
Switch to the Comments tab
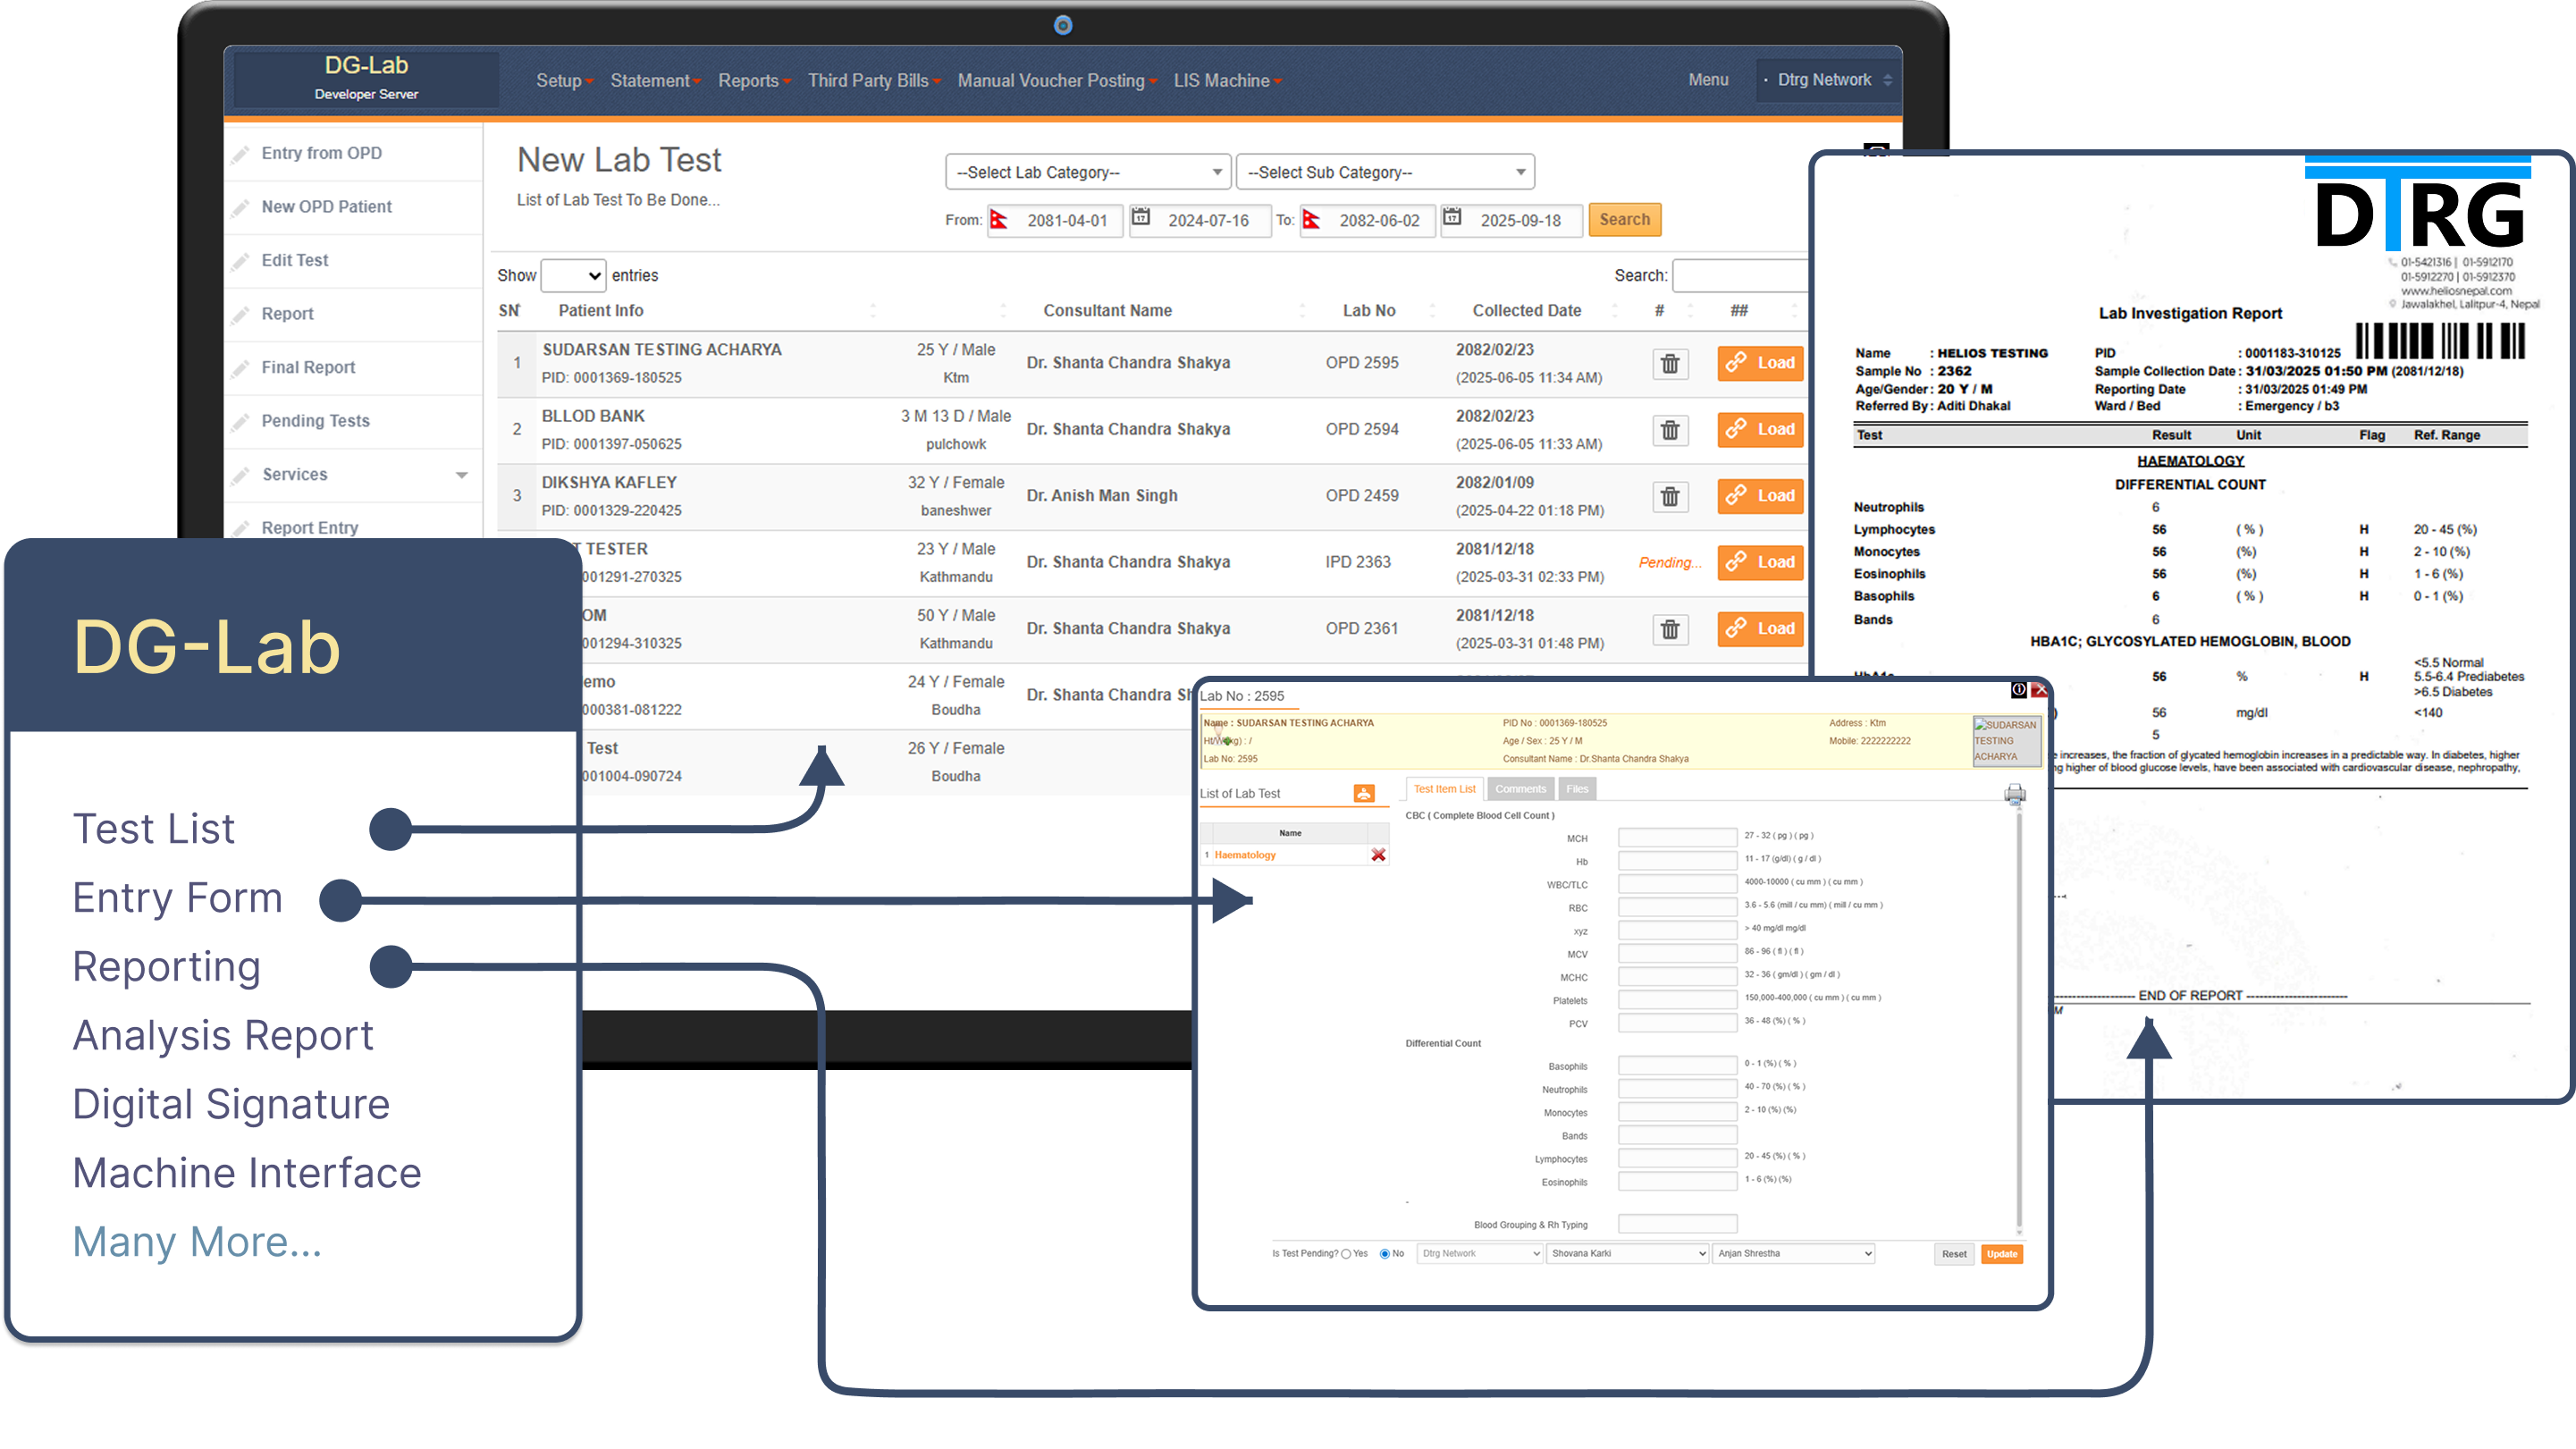coord(1520,789)
